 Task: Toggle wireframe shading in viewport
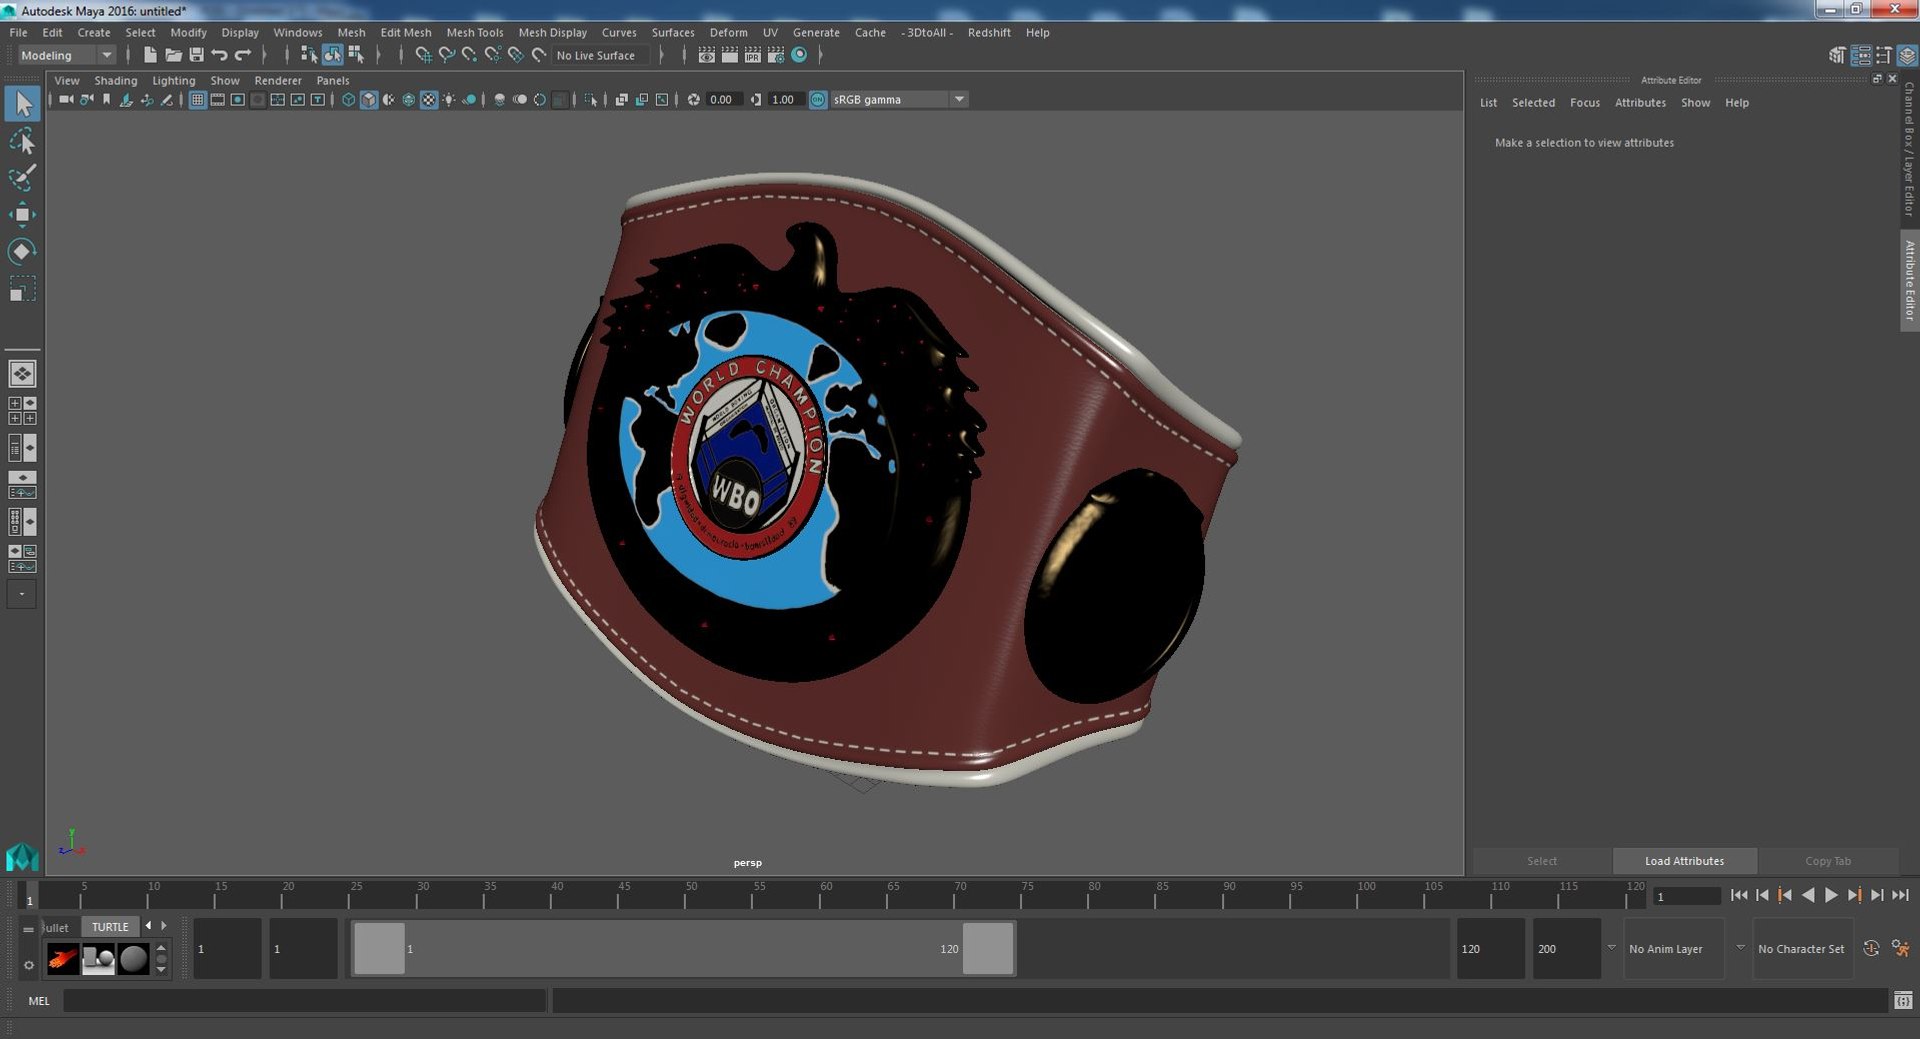(348, 99)
